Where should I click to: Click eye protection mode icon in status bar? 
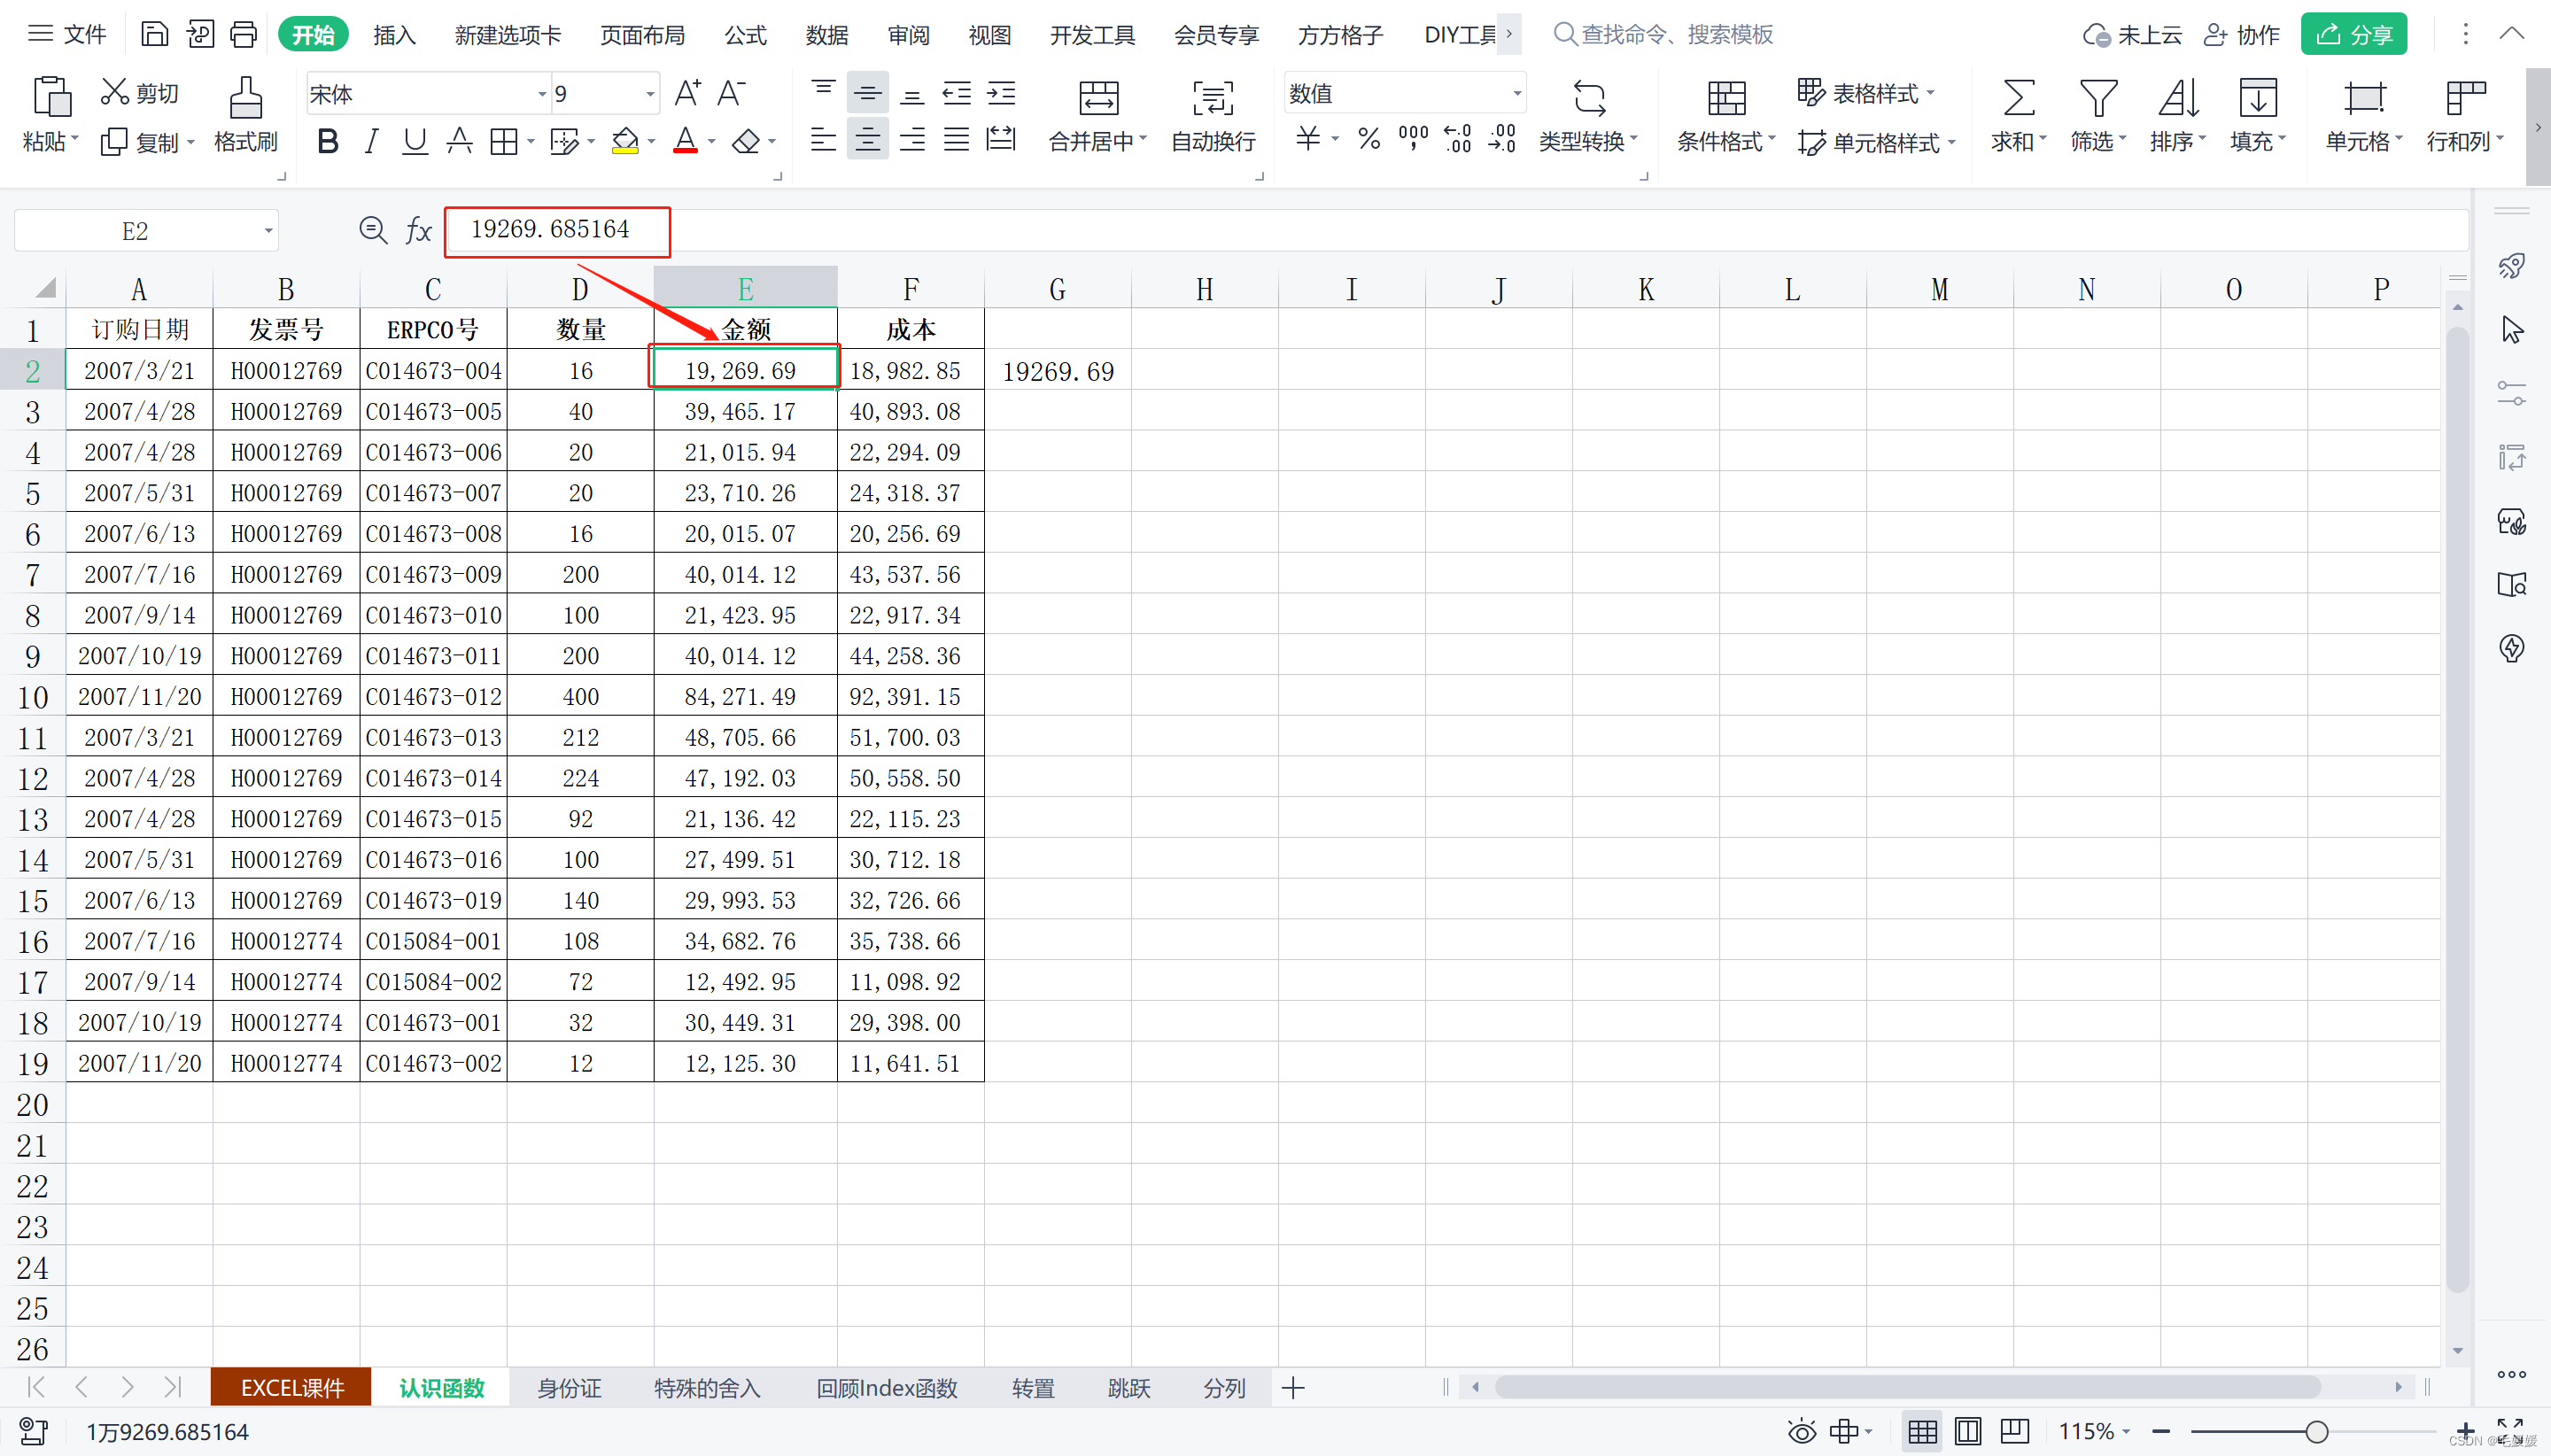[1801, 1431]
